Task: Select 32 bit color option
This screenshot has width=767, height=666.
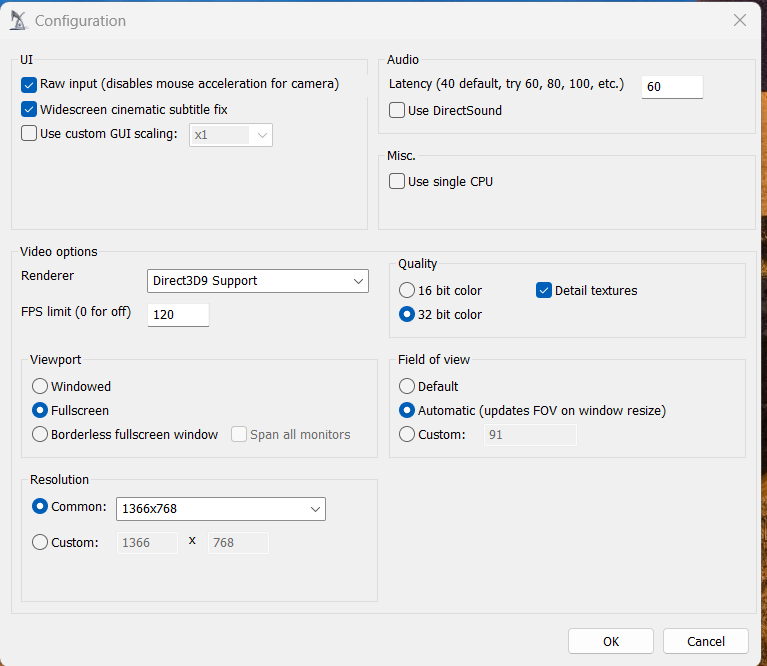Action: 406,314
